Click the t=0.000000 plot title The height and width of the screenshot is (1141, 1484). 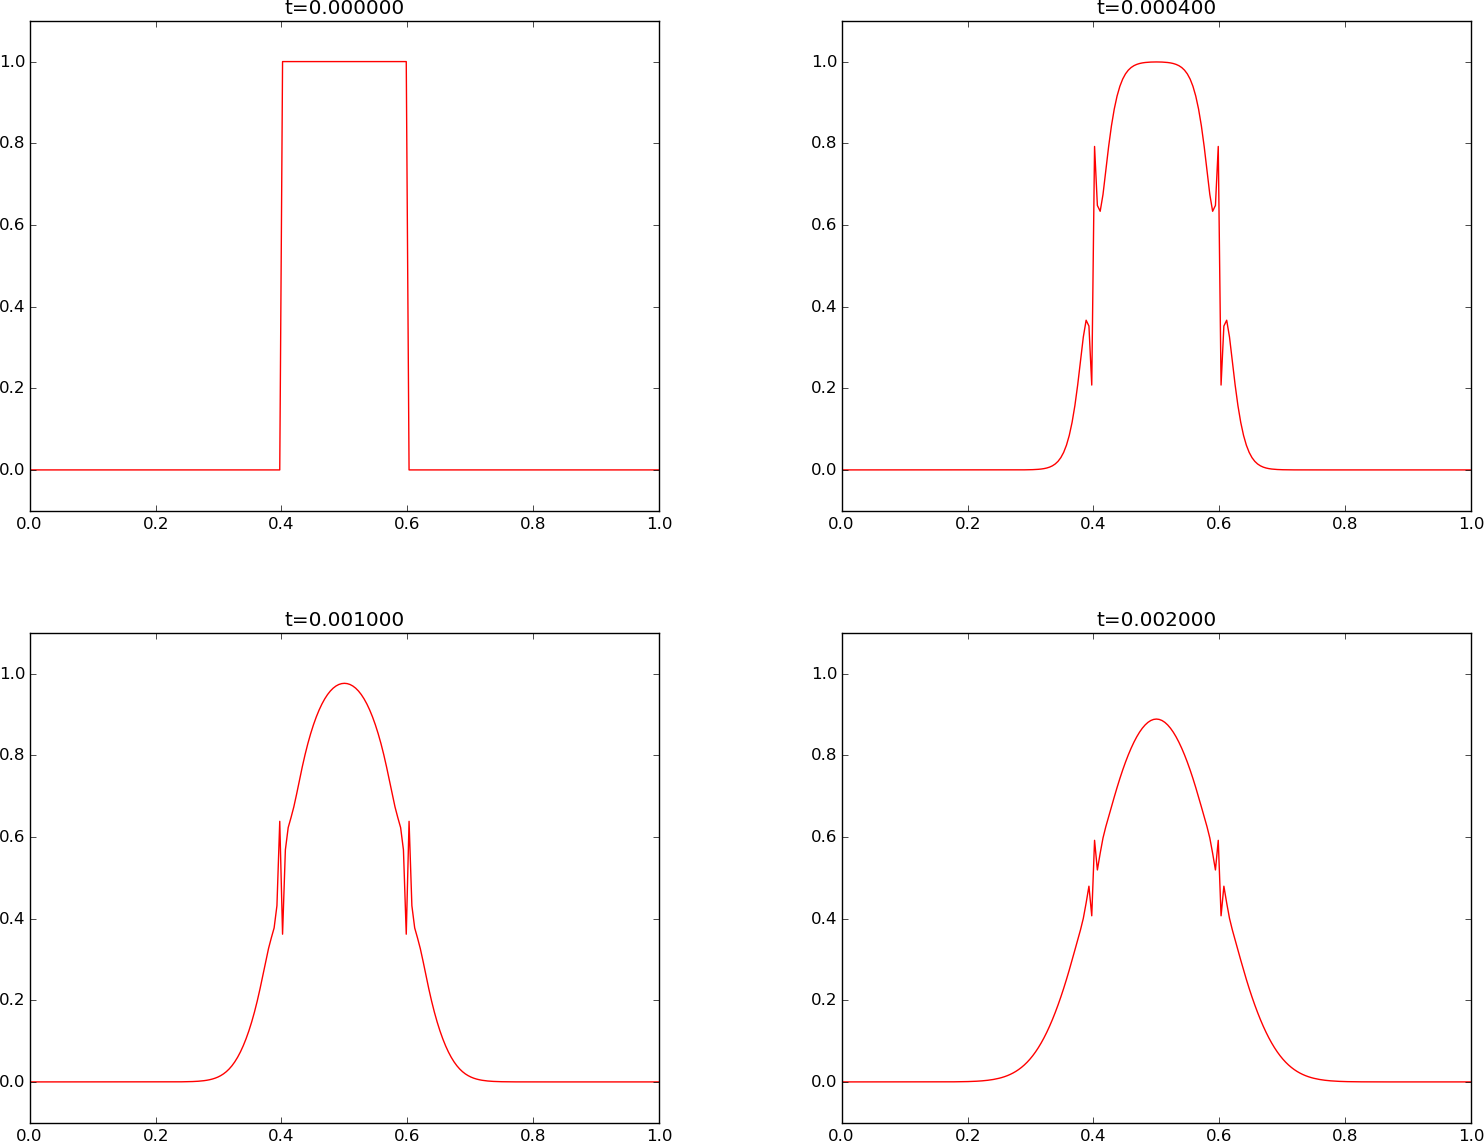(x=344, y=9)
